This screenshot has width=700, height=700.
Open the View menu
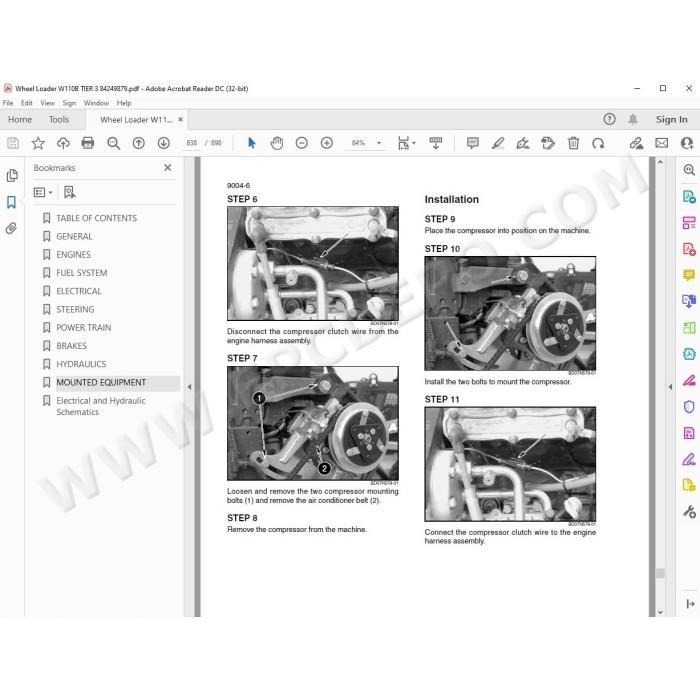click(x=47, y=103)
